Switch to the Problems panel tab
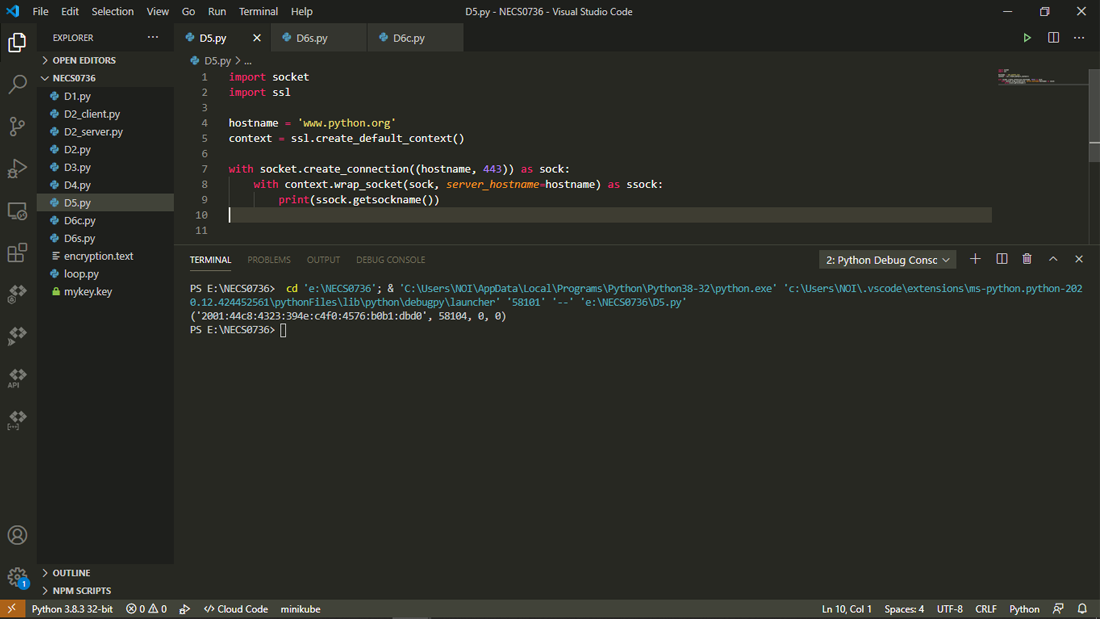 [x=269, y=260]
